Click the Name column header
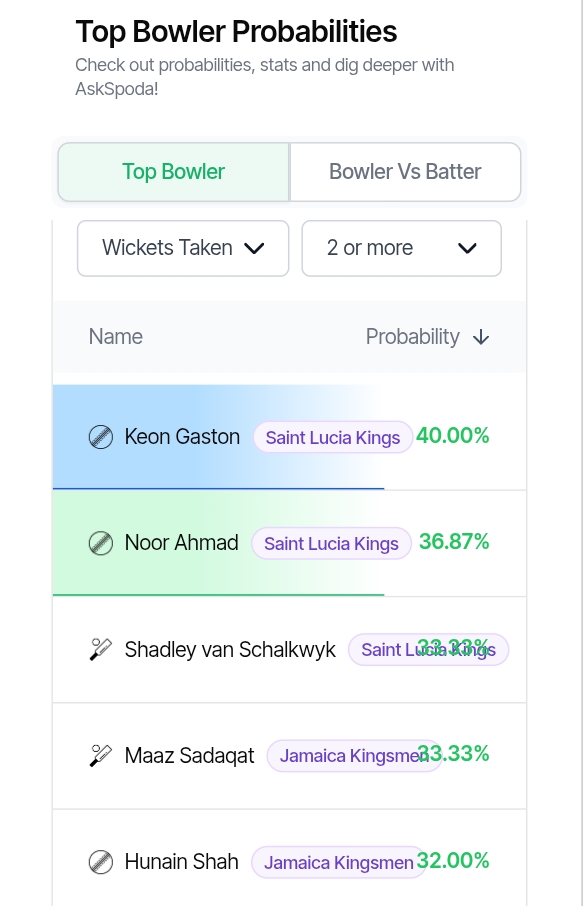 116,337
